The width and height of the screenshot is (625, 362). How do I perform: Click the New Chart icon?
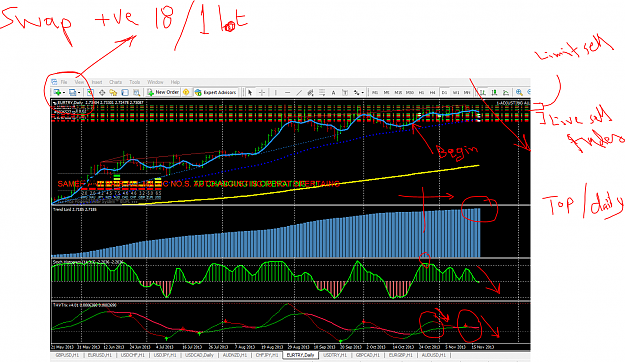point(57,92)
